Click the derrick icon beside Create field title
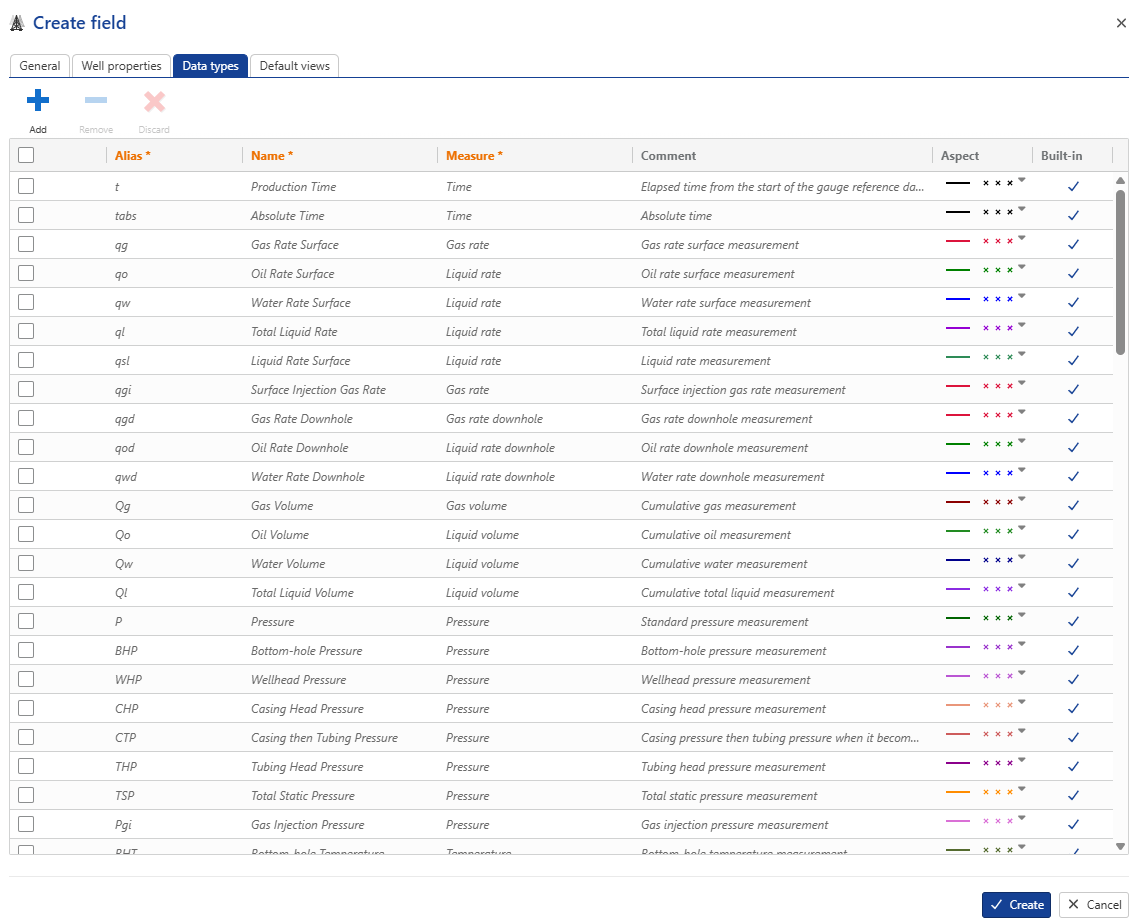The image size is (1138, 923). click(x=17, y=23)
